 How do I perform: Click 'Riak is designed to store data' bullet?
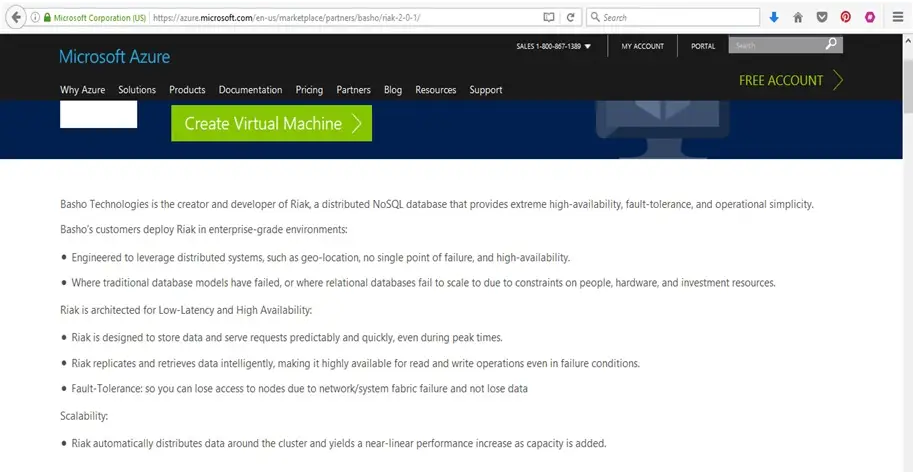click(286, 338)
